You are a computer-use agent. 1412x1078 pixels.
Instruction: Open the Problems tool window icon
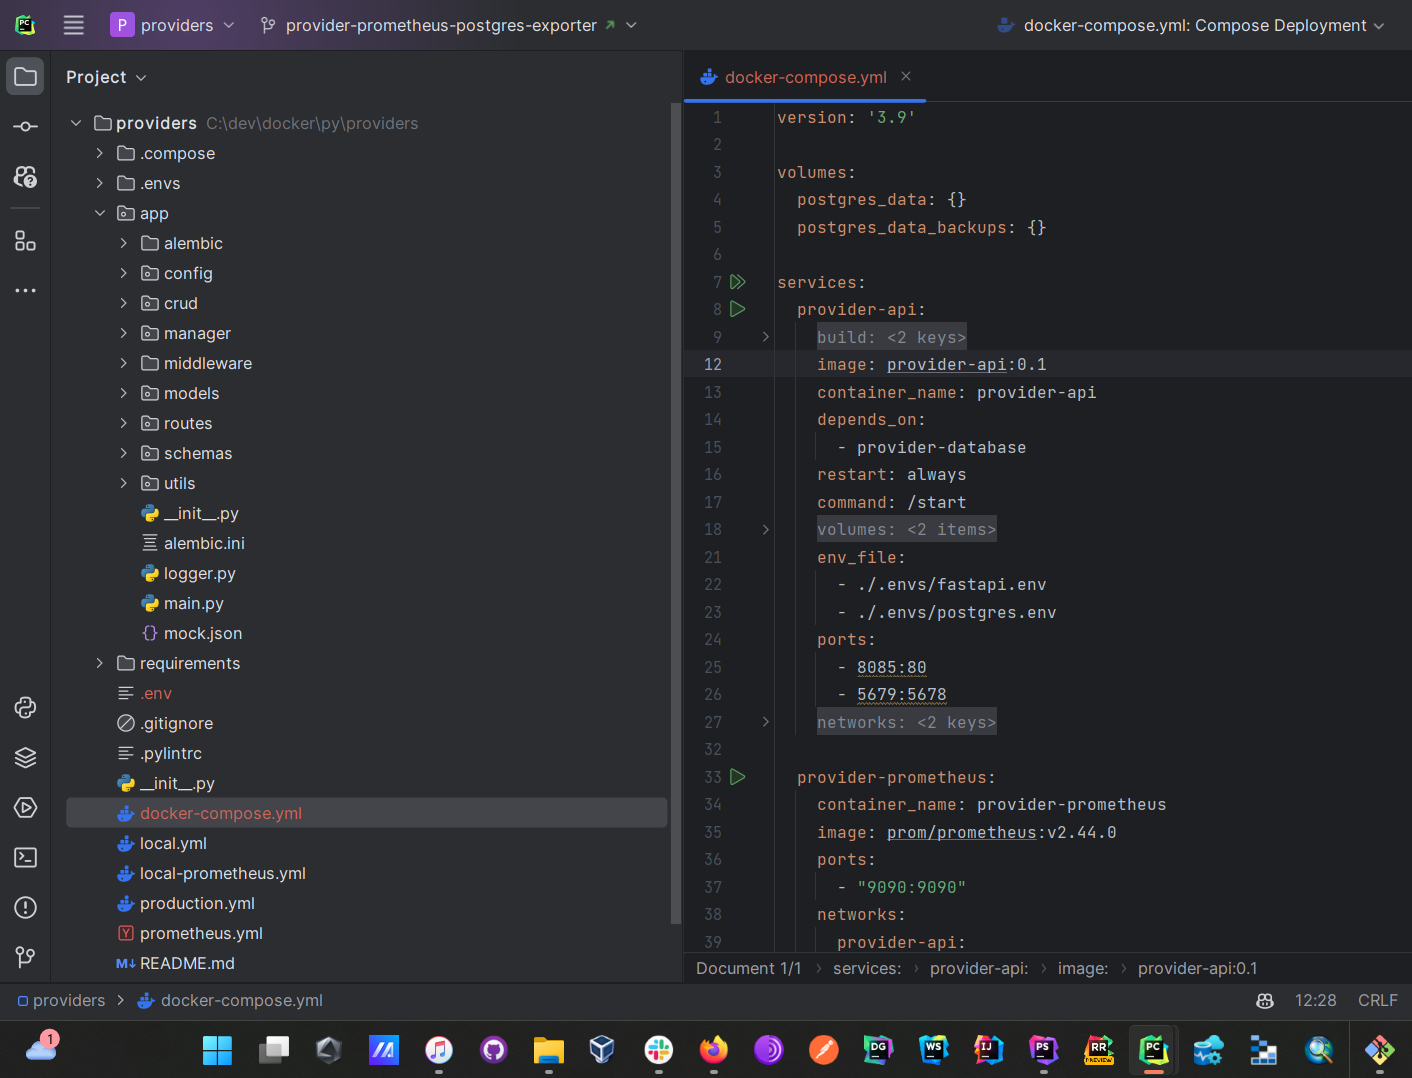click(26, 908)
